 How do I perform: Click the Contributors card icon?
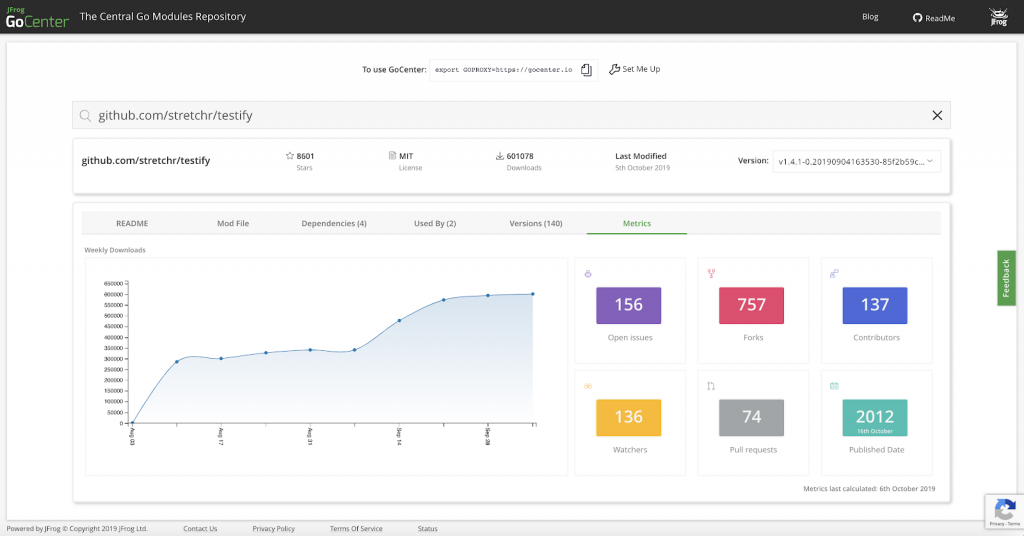click(834, 272)
